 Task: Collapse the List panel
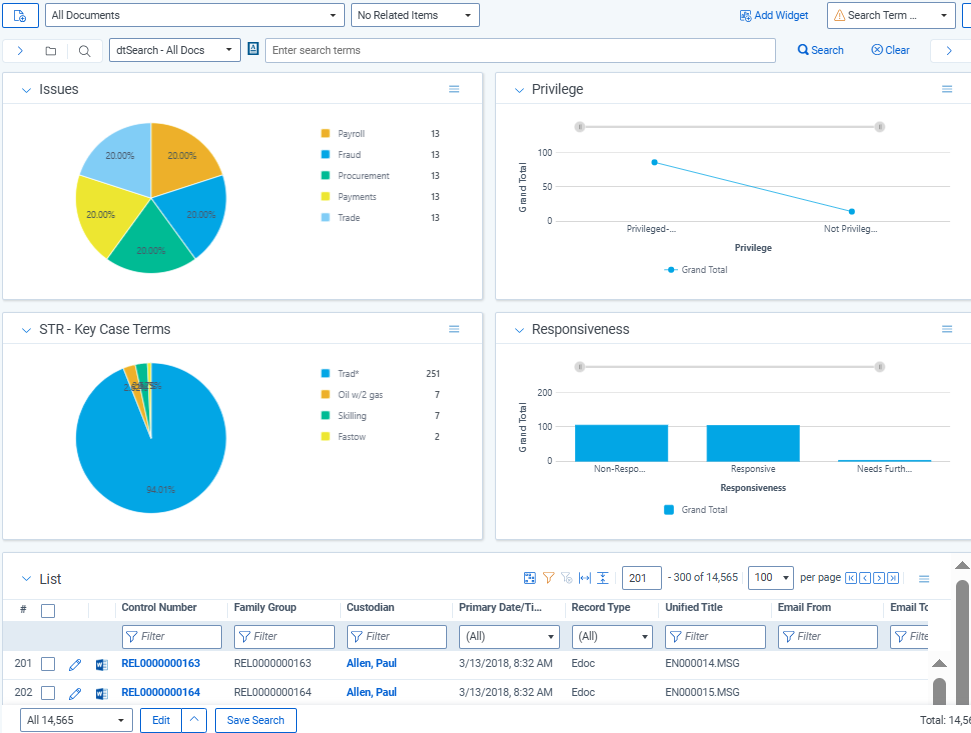point(26,579)
